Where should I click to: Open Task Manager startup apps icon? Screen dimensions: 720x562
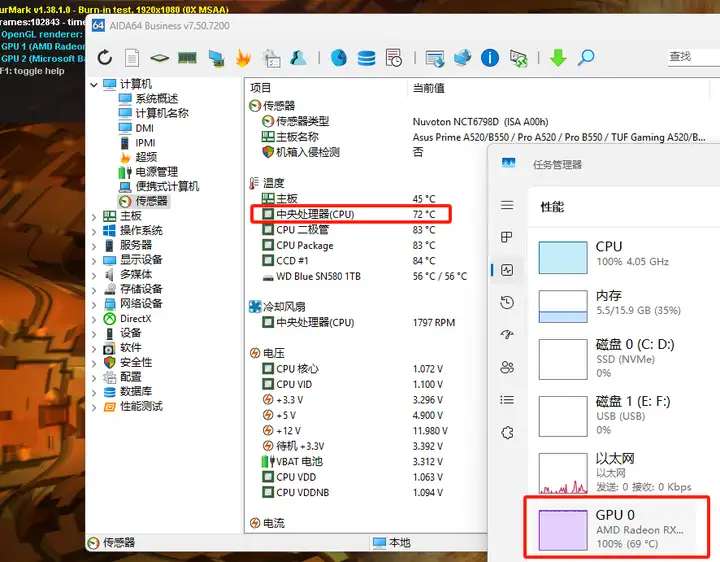coord(507,335)
